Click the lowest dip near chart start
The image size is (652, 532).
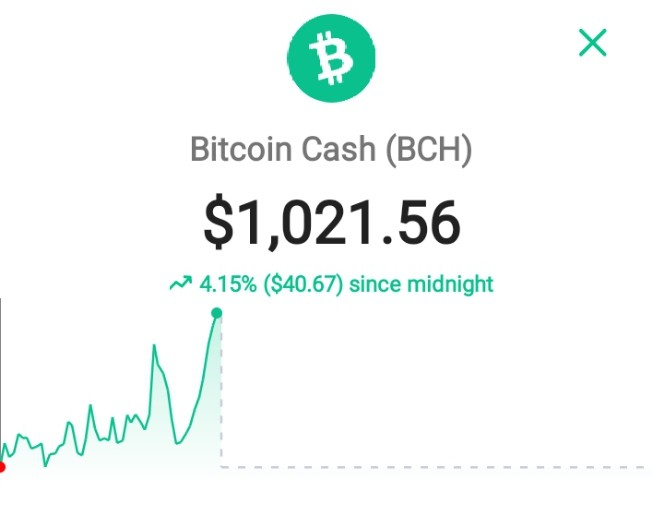[x=45, y=465]
